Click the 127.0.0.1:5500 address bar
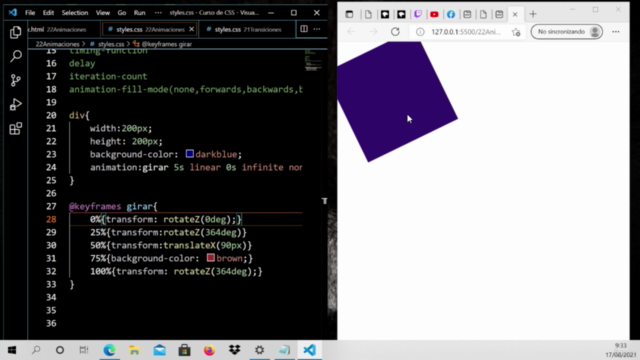The width and height of the screenshot is (640, 360). 466,31
